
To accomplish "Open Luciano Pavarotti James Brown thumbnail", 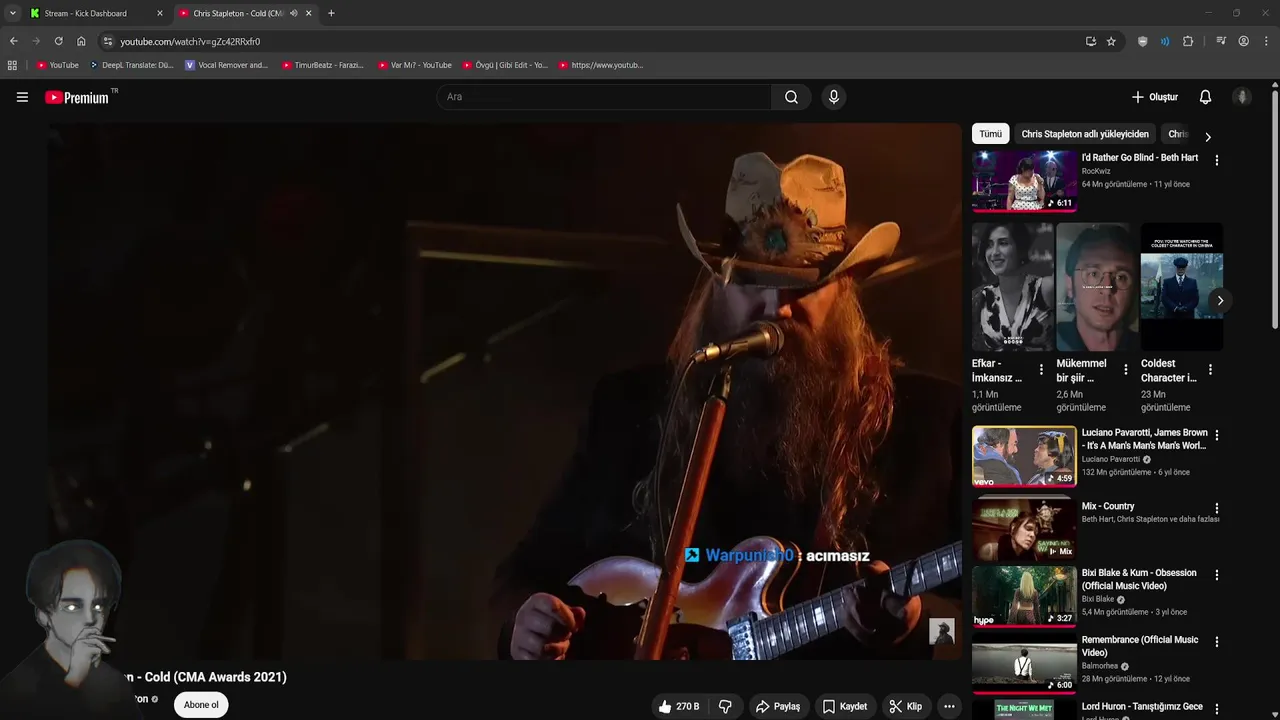I will 1024,455.
